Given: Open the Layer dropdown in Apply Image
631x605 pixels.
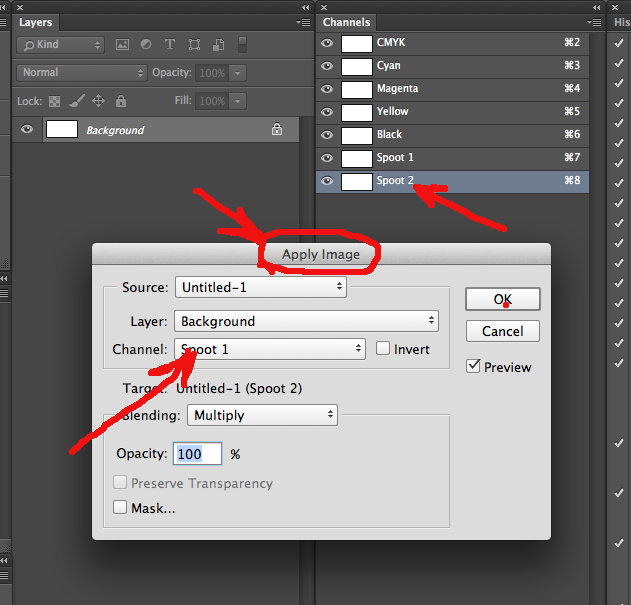Looking at the screenshot, I should pyautogui.click(x=306, y=321).
